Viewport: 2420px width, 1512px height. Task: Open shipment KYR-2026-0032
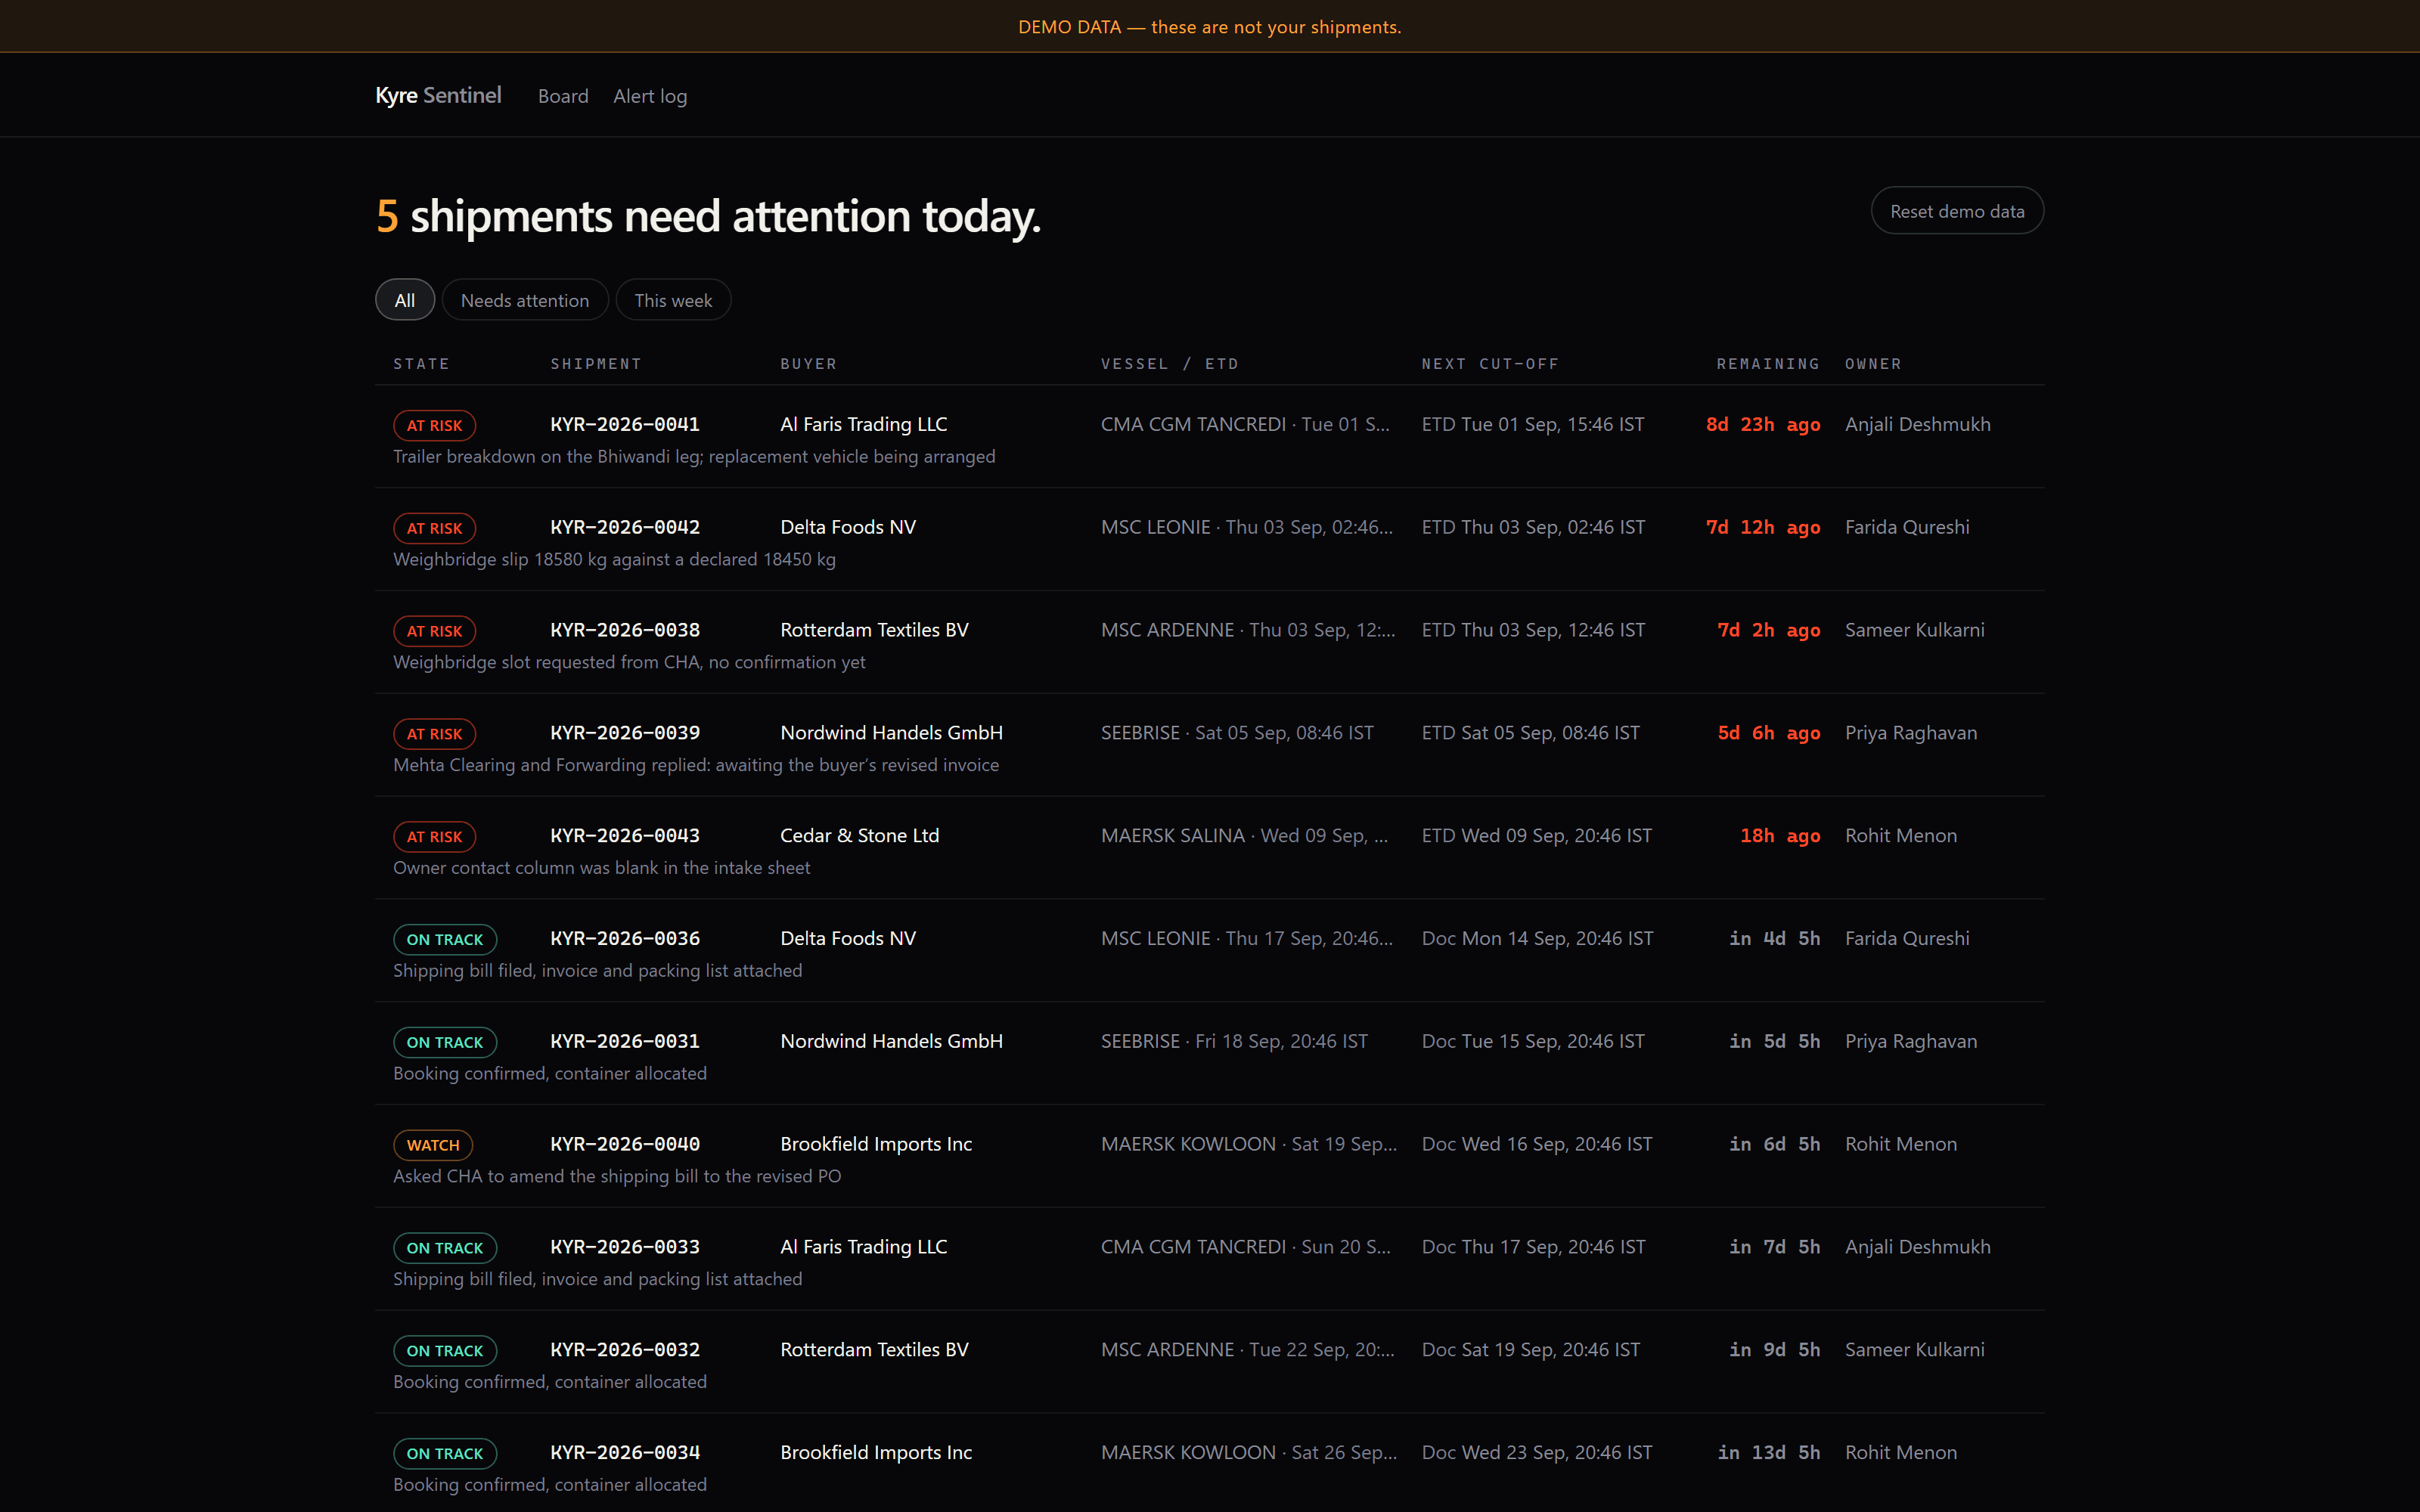tap(625, 1350)
